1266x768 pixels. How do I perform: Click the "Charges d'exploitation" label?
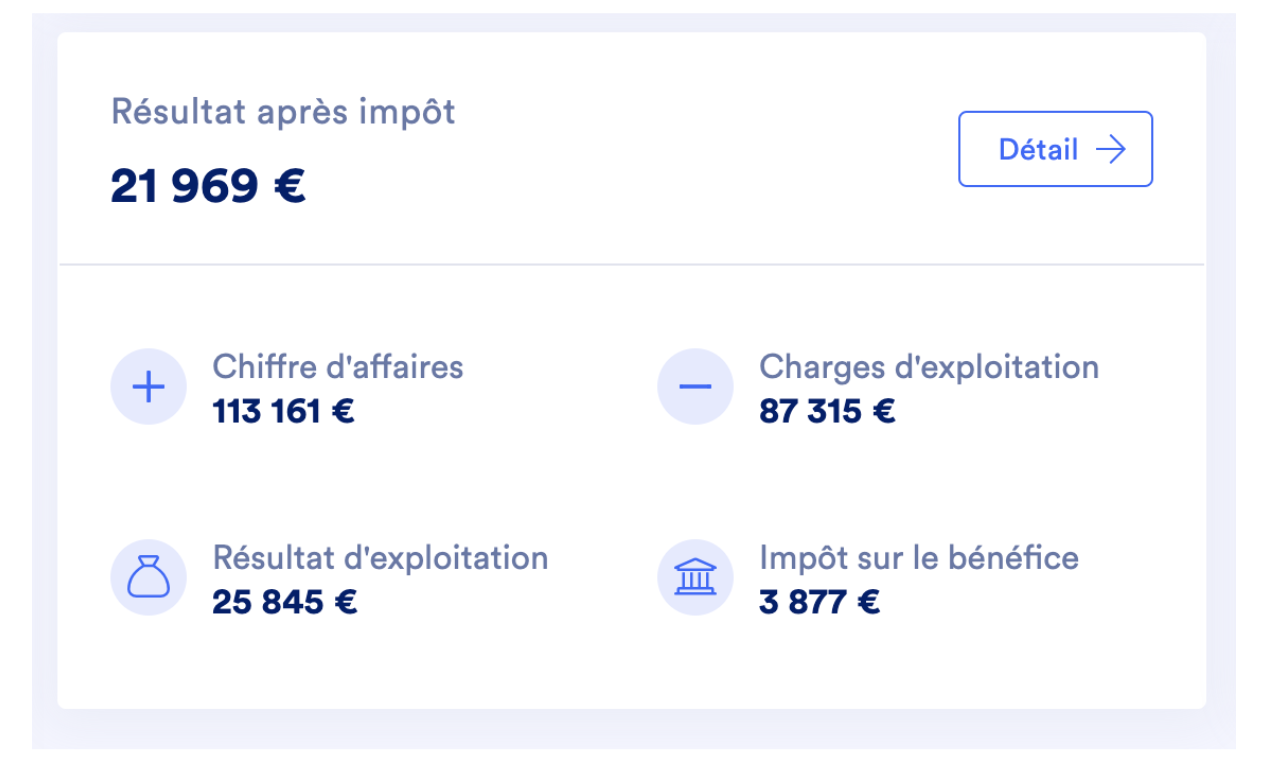coord(929,367)
